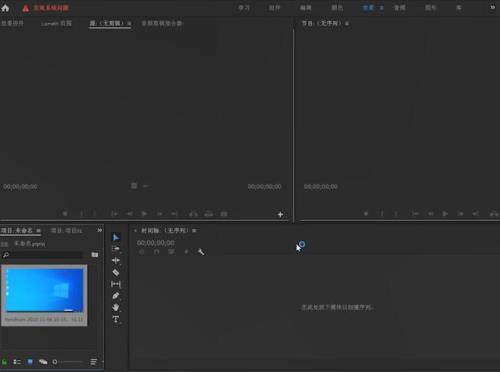
Task: Select the Drag Video Only icon
Action: point(134,186)
